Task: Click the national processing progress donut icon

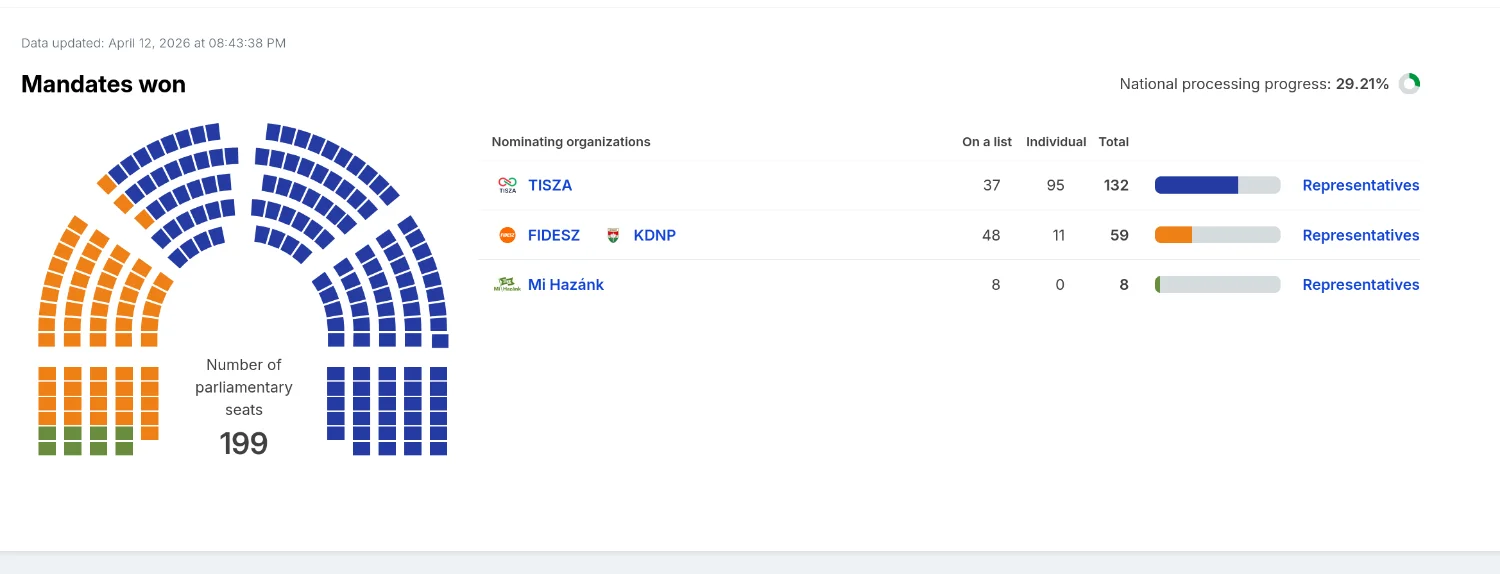Action: tap(1409, 84)
